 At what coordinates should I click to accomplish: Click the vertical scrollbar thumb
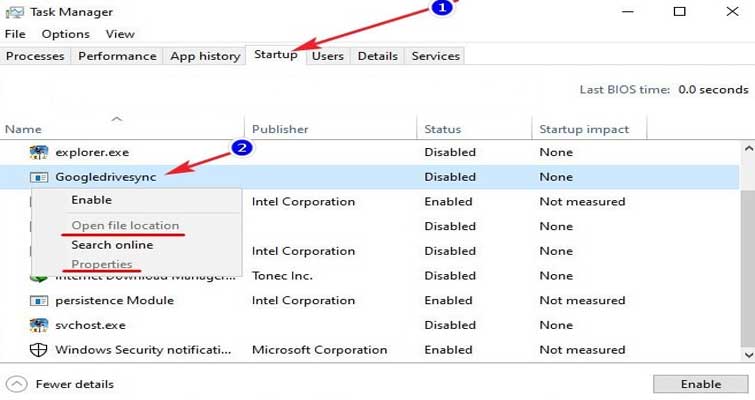(748, 268)
